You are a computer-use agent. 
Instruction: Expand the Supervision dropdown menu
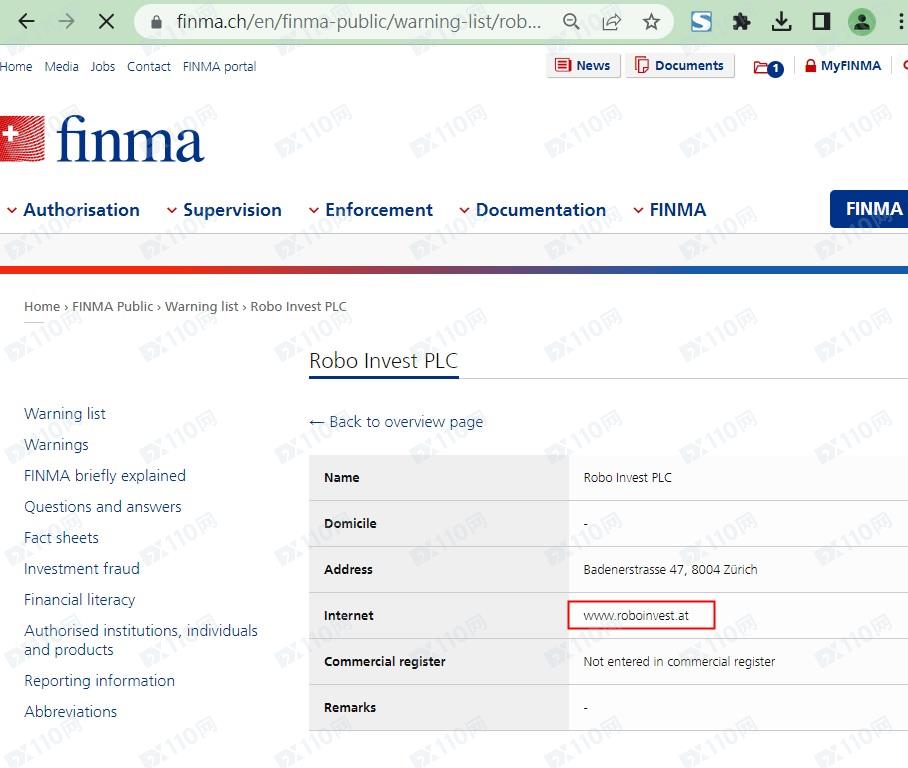[x=224, y=210]
